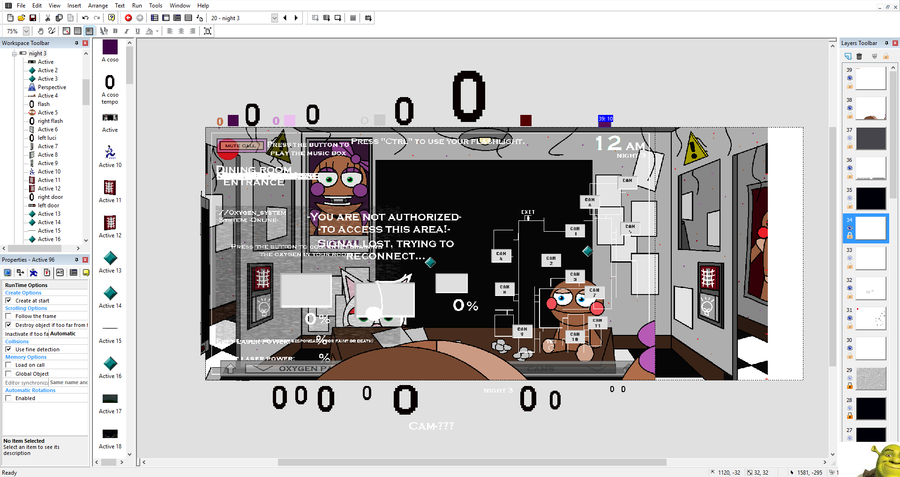Toggle italic text formatting
The height and width of the screenshot is (477, 900).
tap(126, 31)
